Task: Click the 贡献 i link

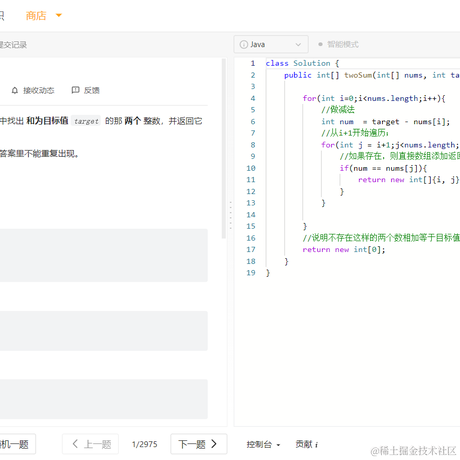Action: pos(306,444)
